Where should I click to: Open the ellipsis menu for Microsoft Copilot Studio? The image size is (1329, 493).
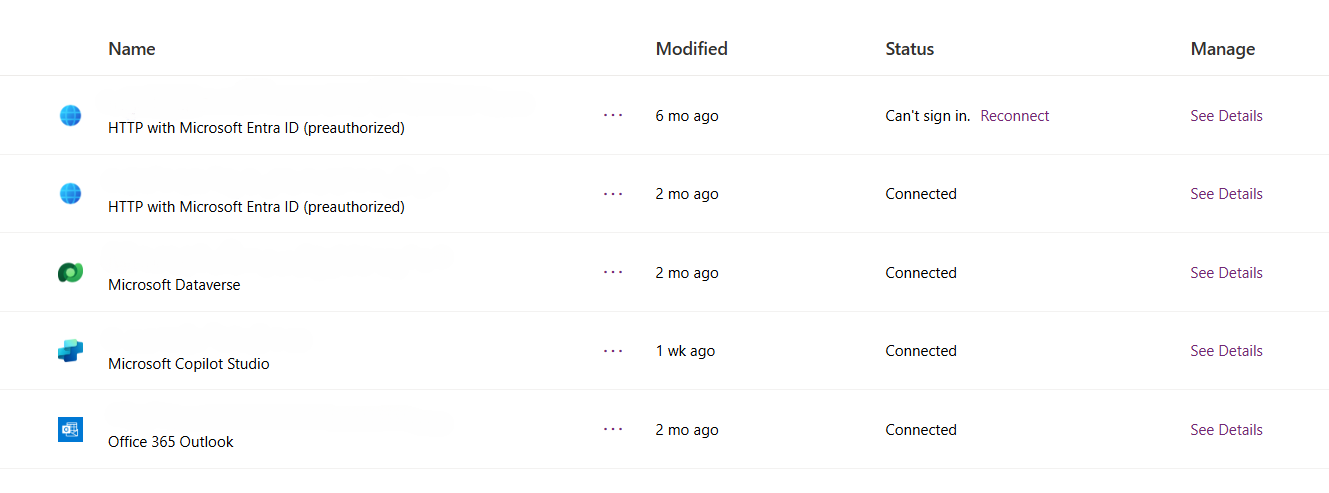(x=613, y=351)
